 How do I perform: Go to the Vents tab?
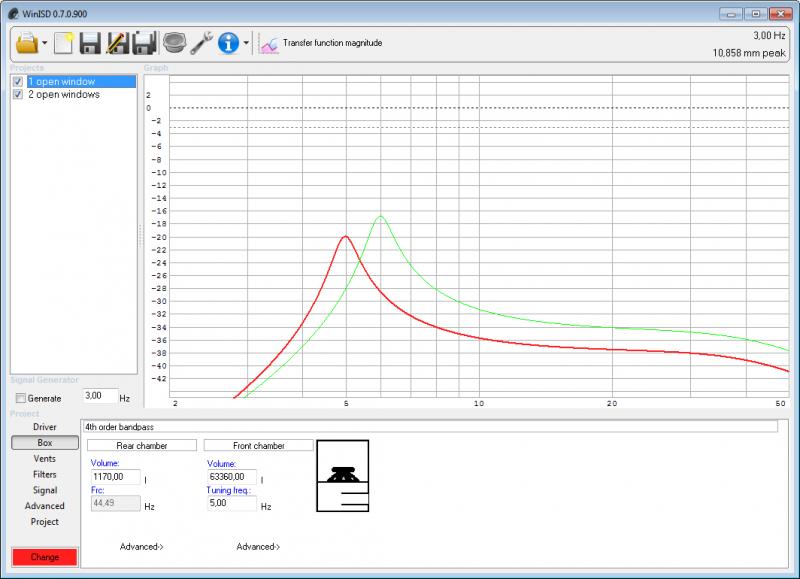click(x=44, y=458)
